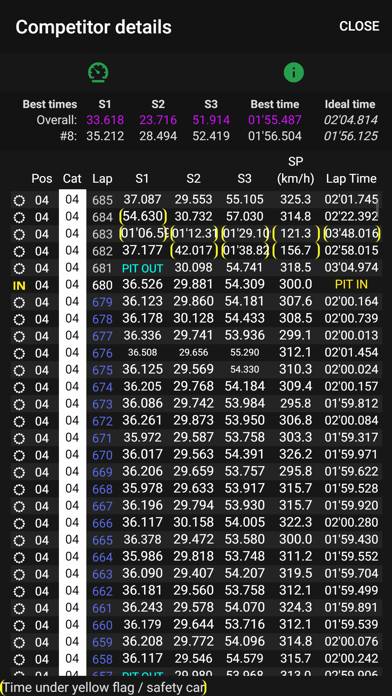Close the Competitor details panel
Image resolution: width=392 pixels, height=696 pixels.
click(359, 26)
